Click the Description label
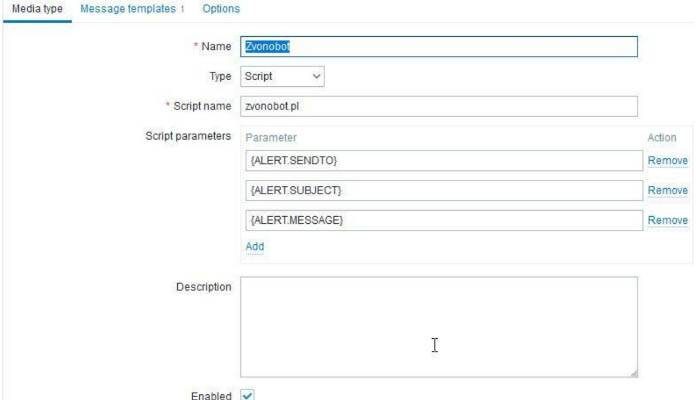 203,287
